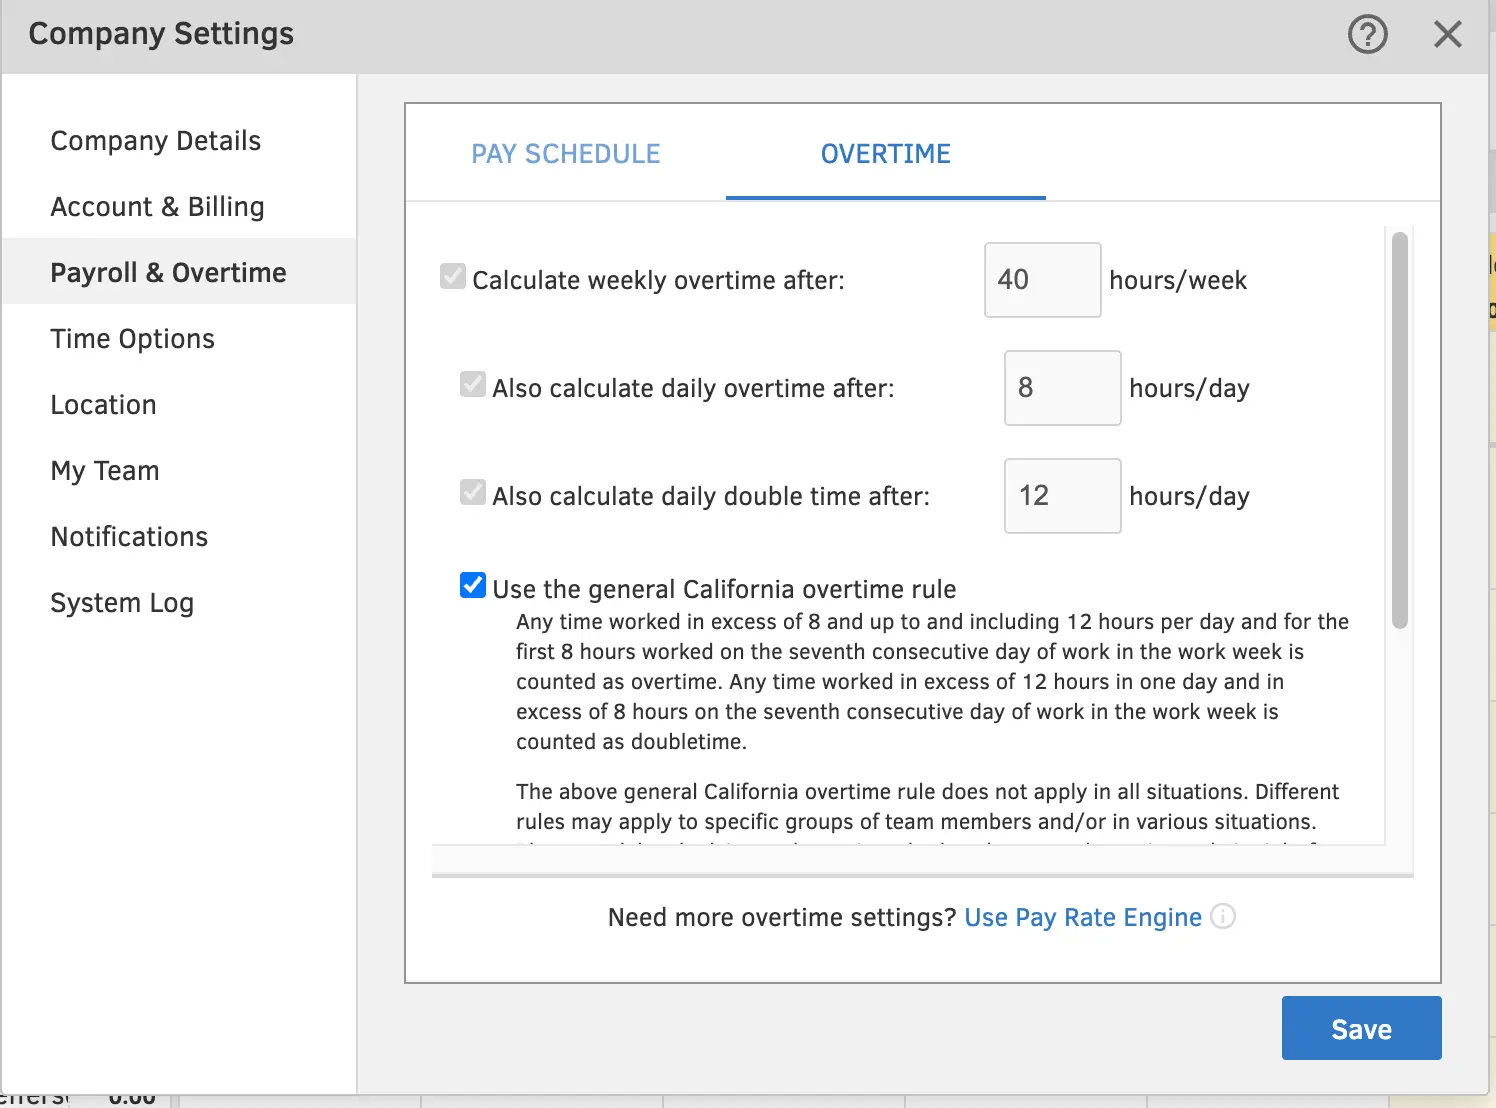
Task: Switch to the Pay Schedule tab
Action: coord(565,153)
